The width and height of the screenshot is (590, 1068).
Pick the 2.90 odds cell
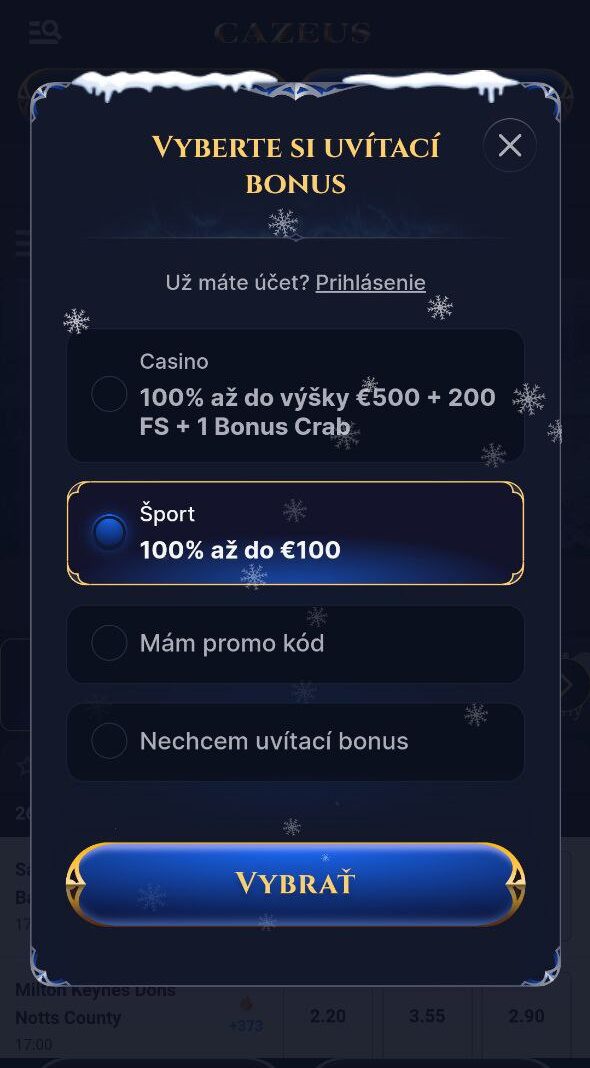[x=526, y=1016]
